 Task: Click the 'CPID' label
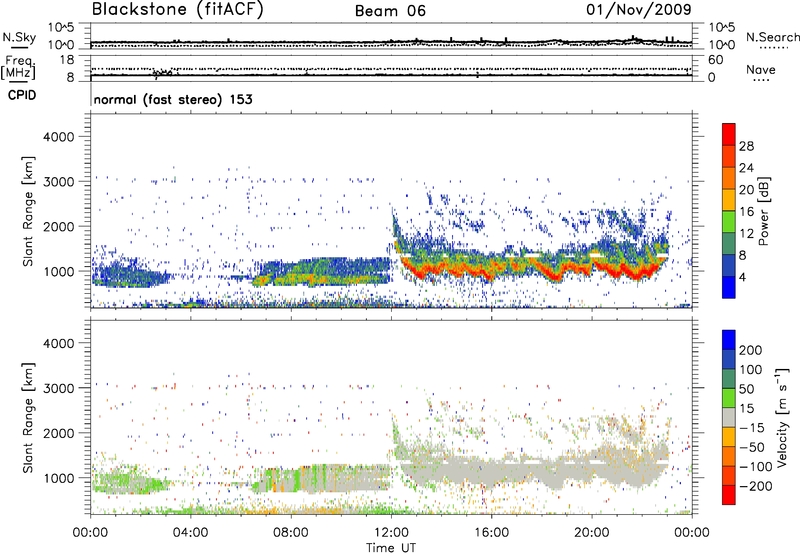click(22, 95)
